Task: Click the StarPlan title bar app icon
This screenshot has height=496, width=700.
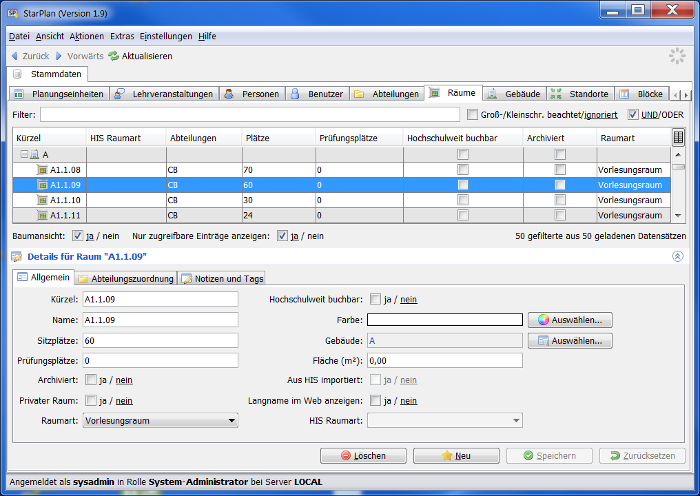Action: [12, 13]
